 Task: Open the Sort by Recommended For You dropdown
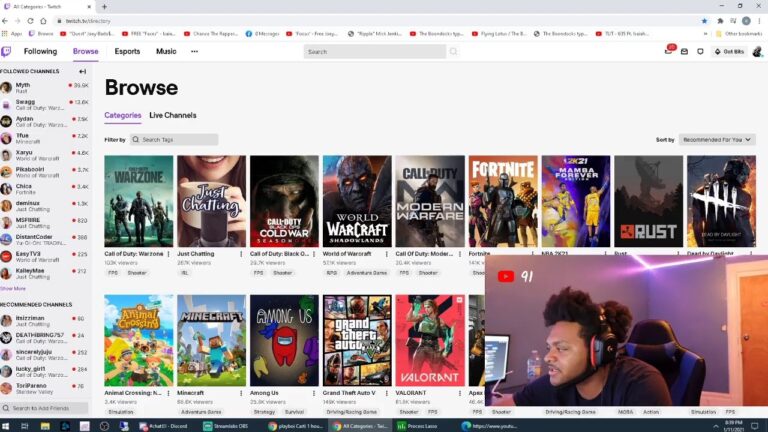pos(717,140)
